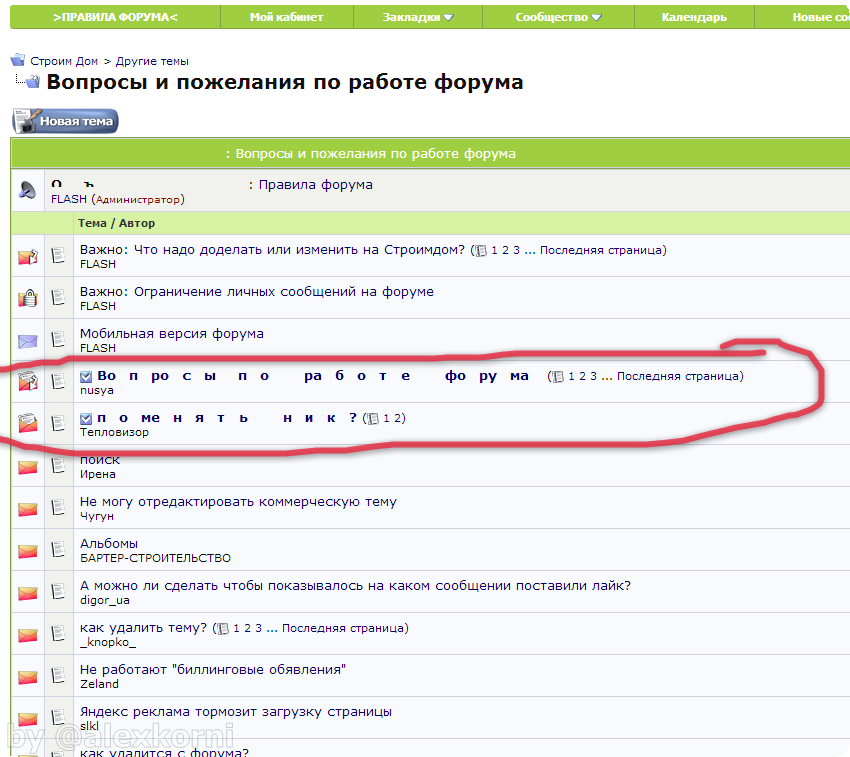The image size is (850, 757).
Task: Click the announcement megaphone icon
Action: (27, 191)
